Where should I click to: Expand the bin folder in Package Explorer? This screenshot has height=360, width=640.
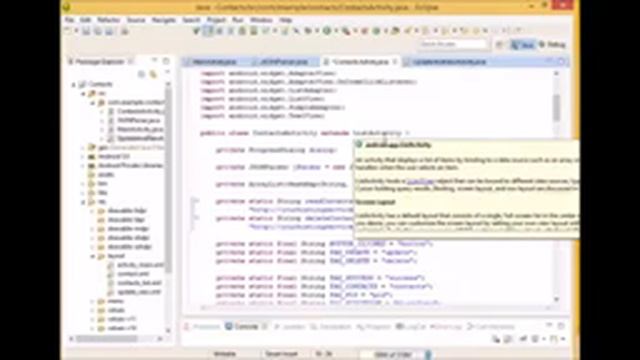click(83, 184)
